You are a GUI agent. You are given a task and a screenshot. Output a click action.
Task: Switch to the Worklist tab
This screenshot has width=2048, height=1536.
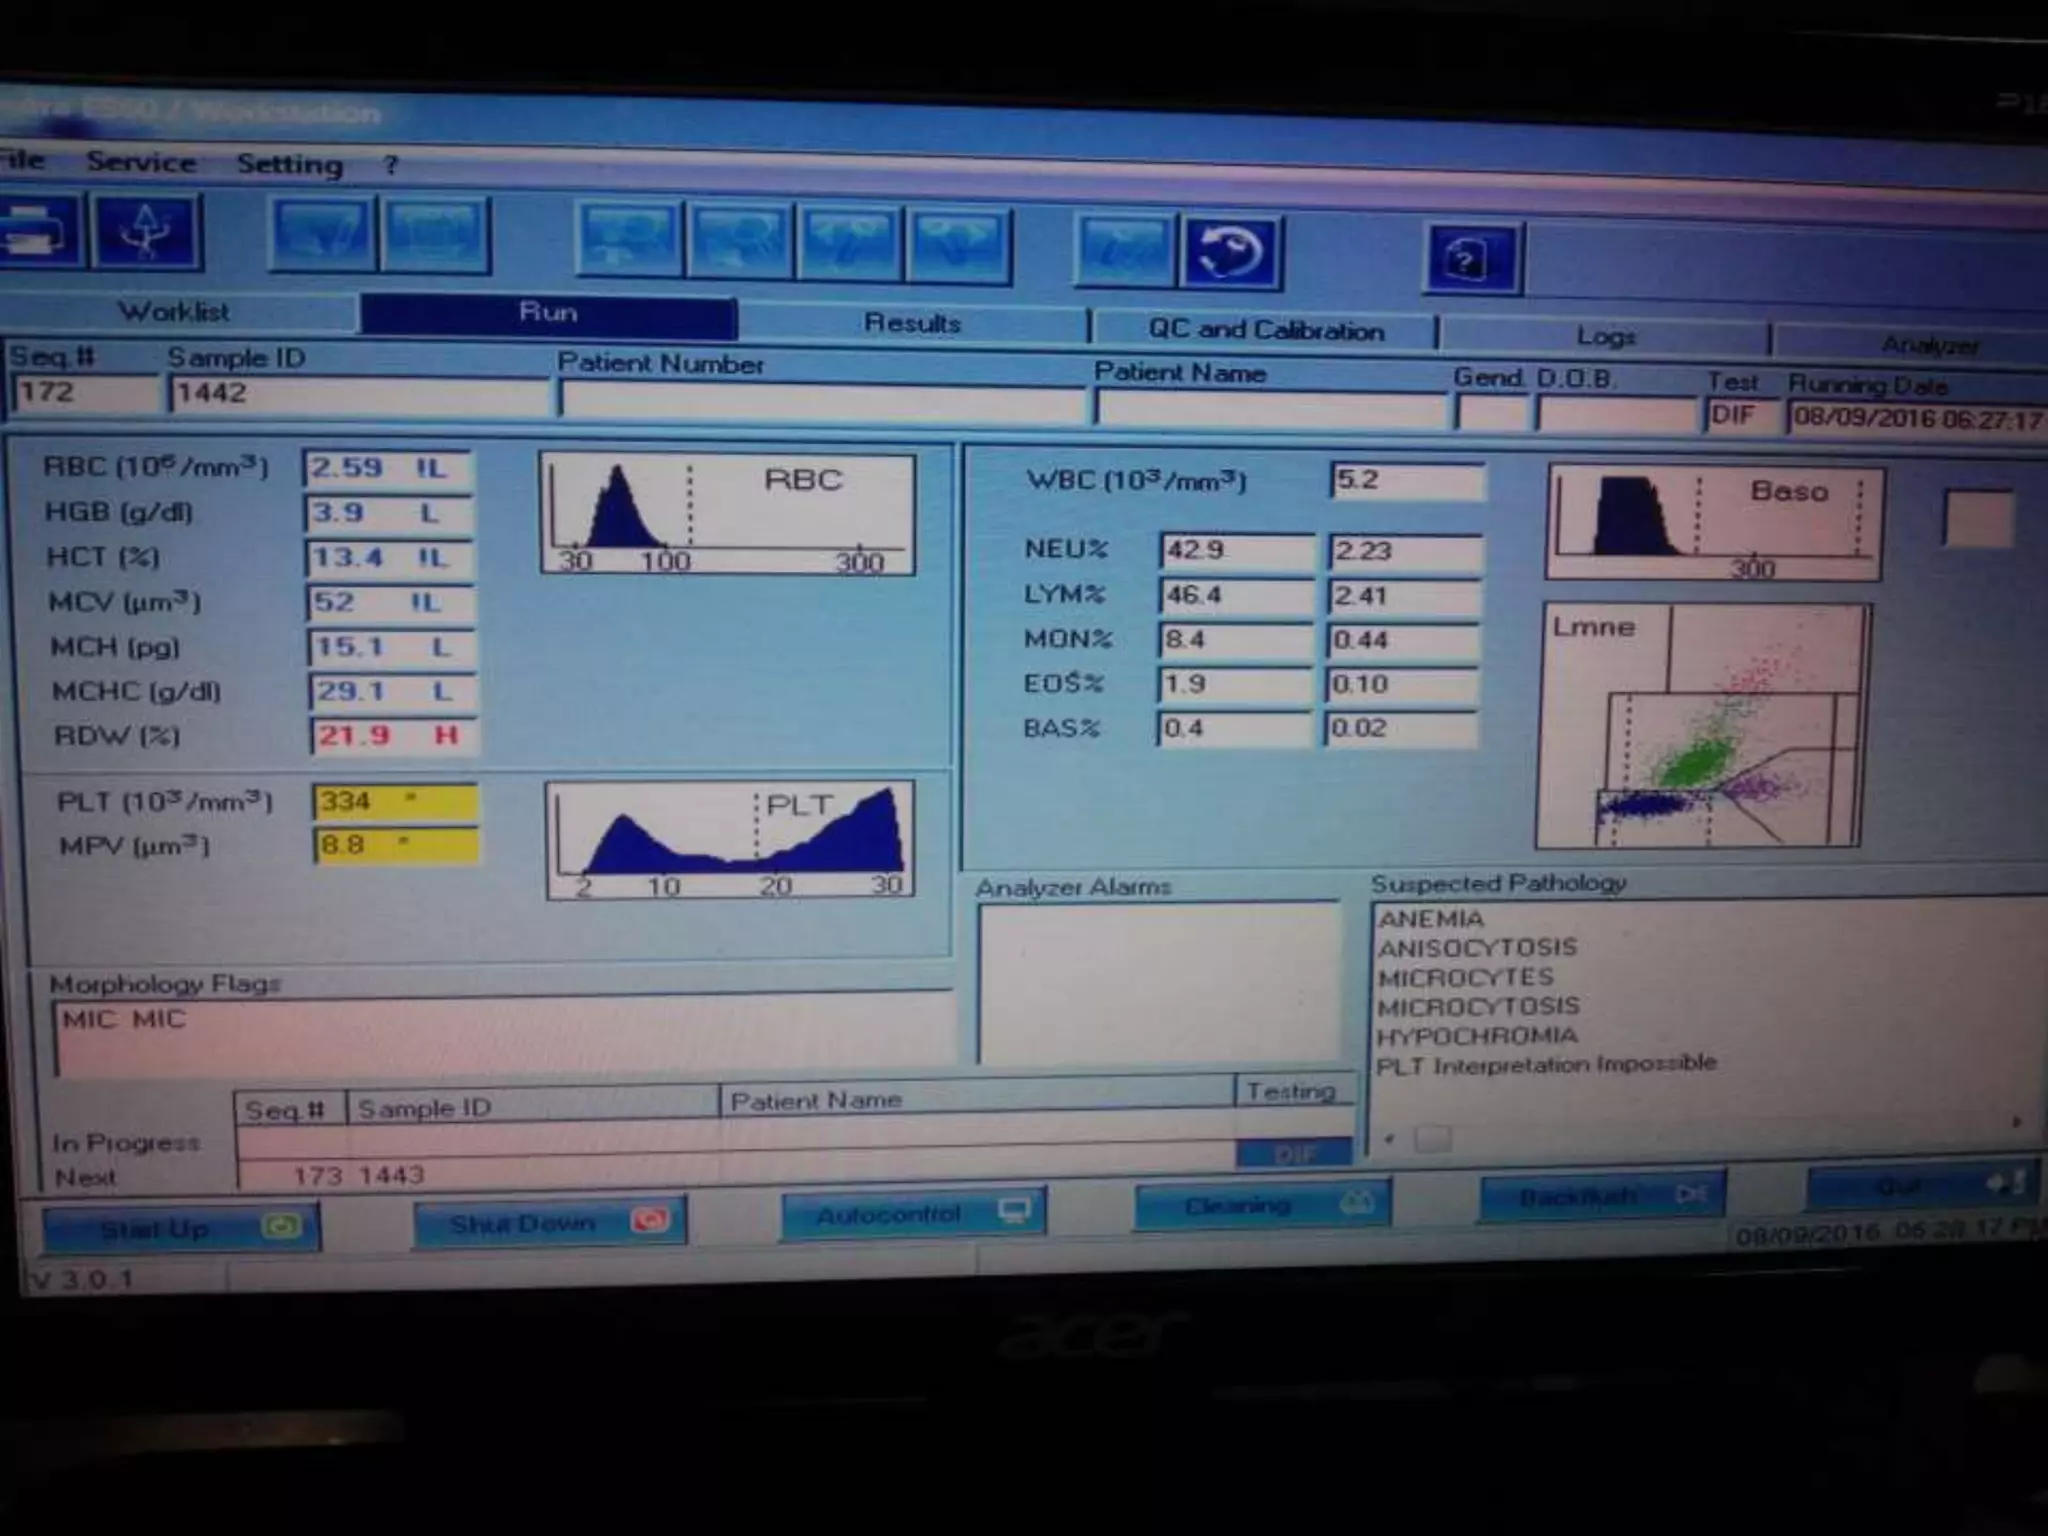(x=175, y=312)
